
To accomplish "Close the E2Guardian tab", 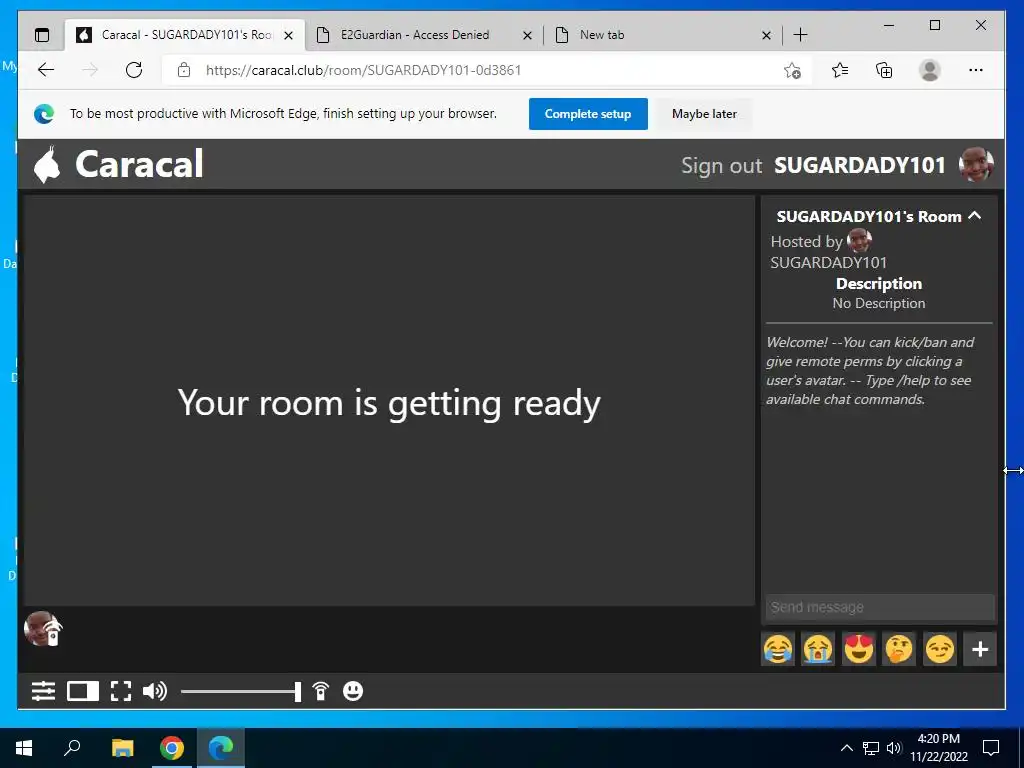I will (527, 35).
